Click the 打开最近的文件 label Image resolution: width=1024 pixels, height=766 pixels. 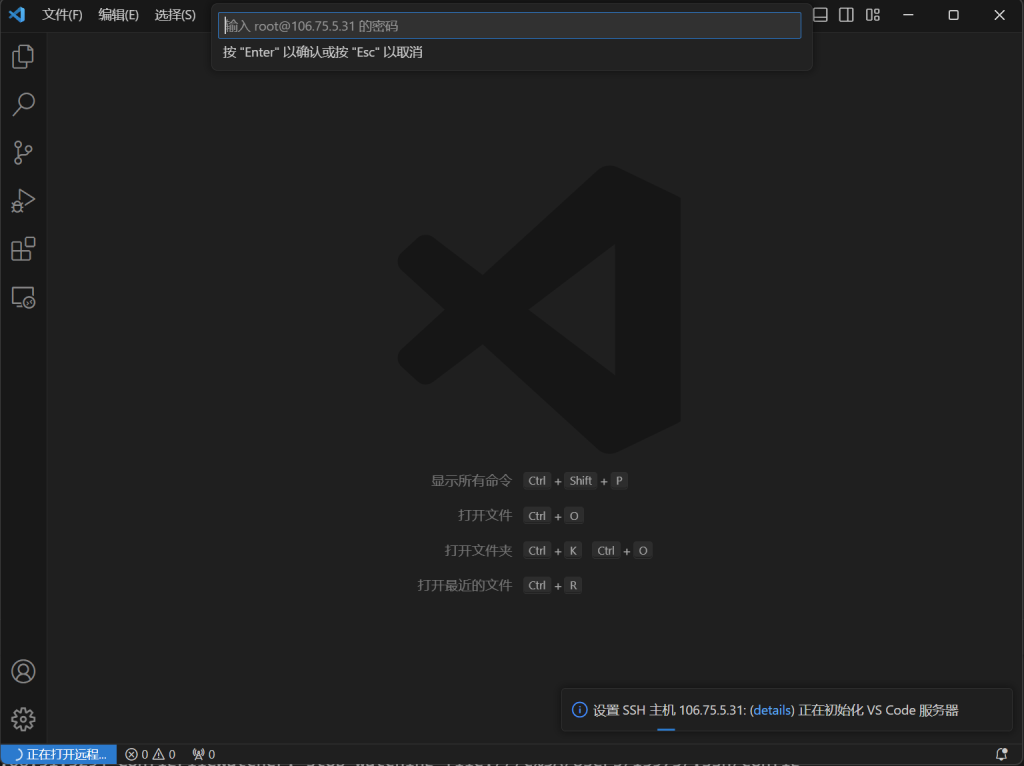[x=464, y=586]
